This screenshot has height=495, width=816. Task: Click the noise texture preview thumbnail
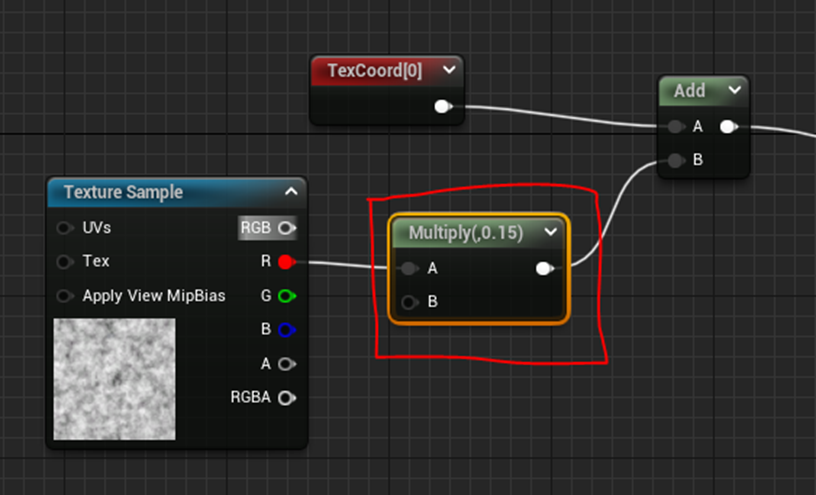[x=114, y=379]
